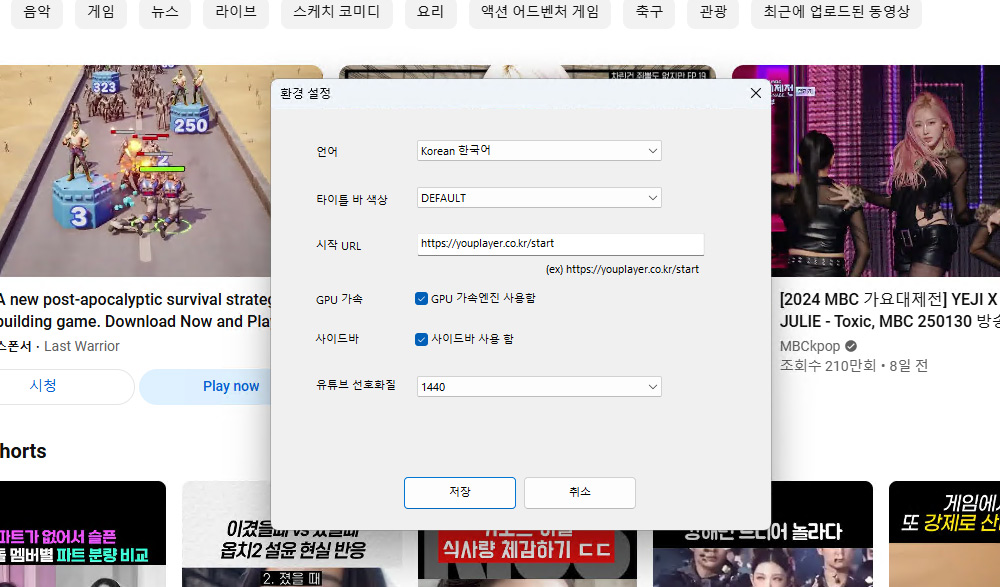Screen dimensions: 1000x587
Task: Click the Last Warrior sponsor name
Action: 82,346
